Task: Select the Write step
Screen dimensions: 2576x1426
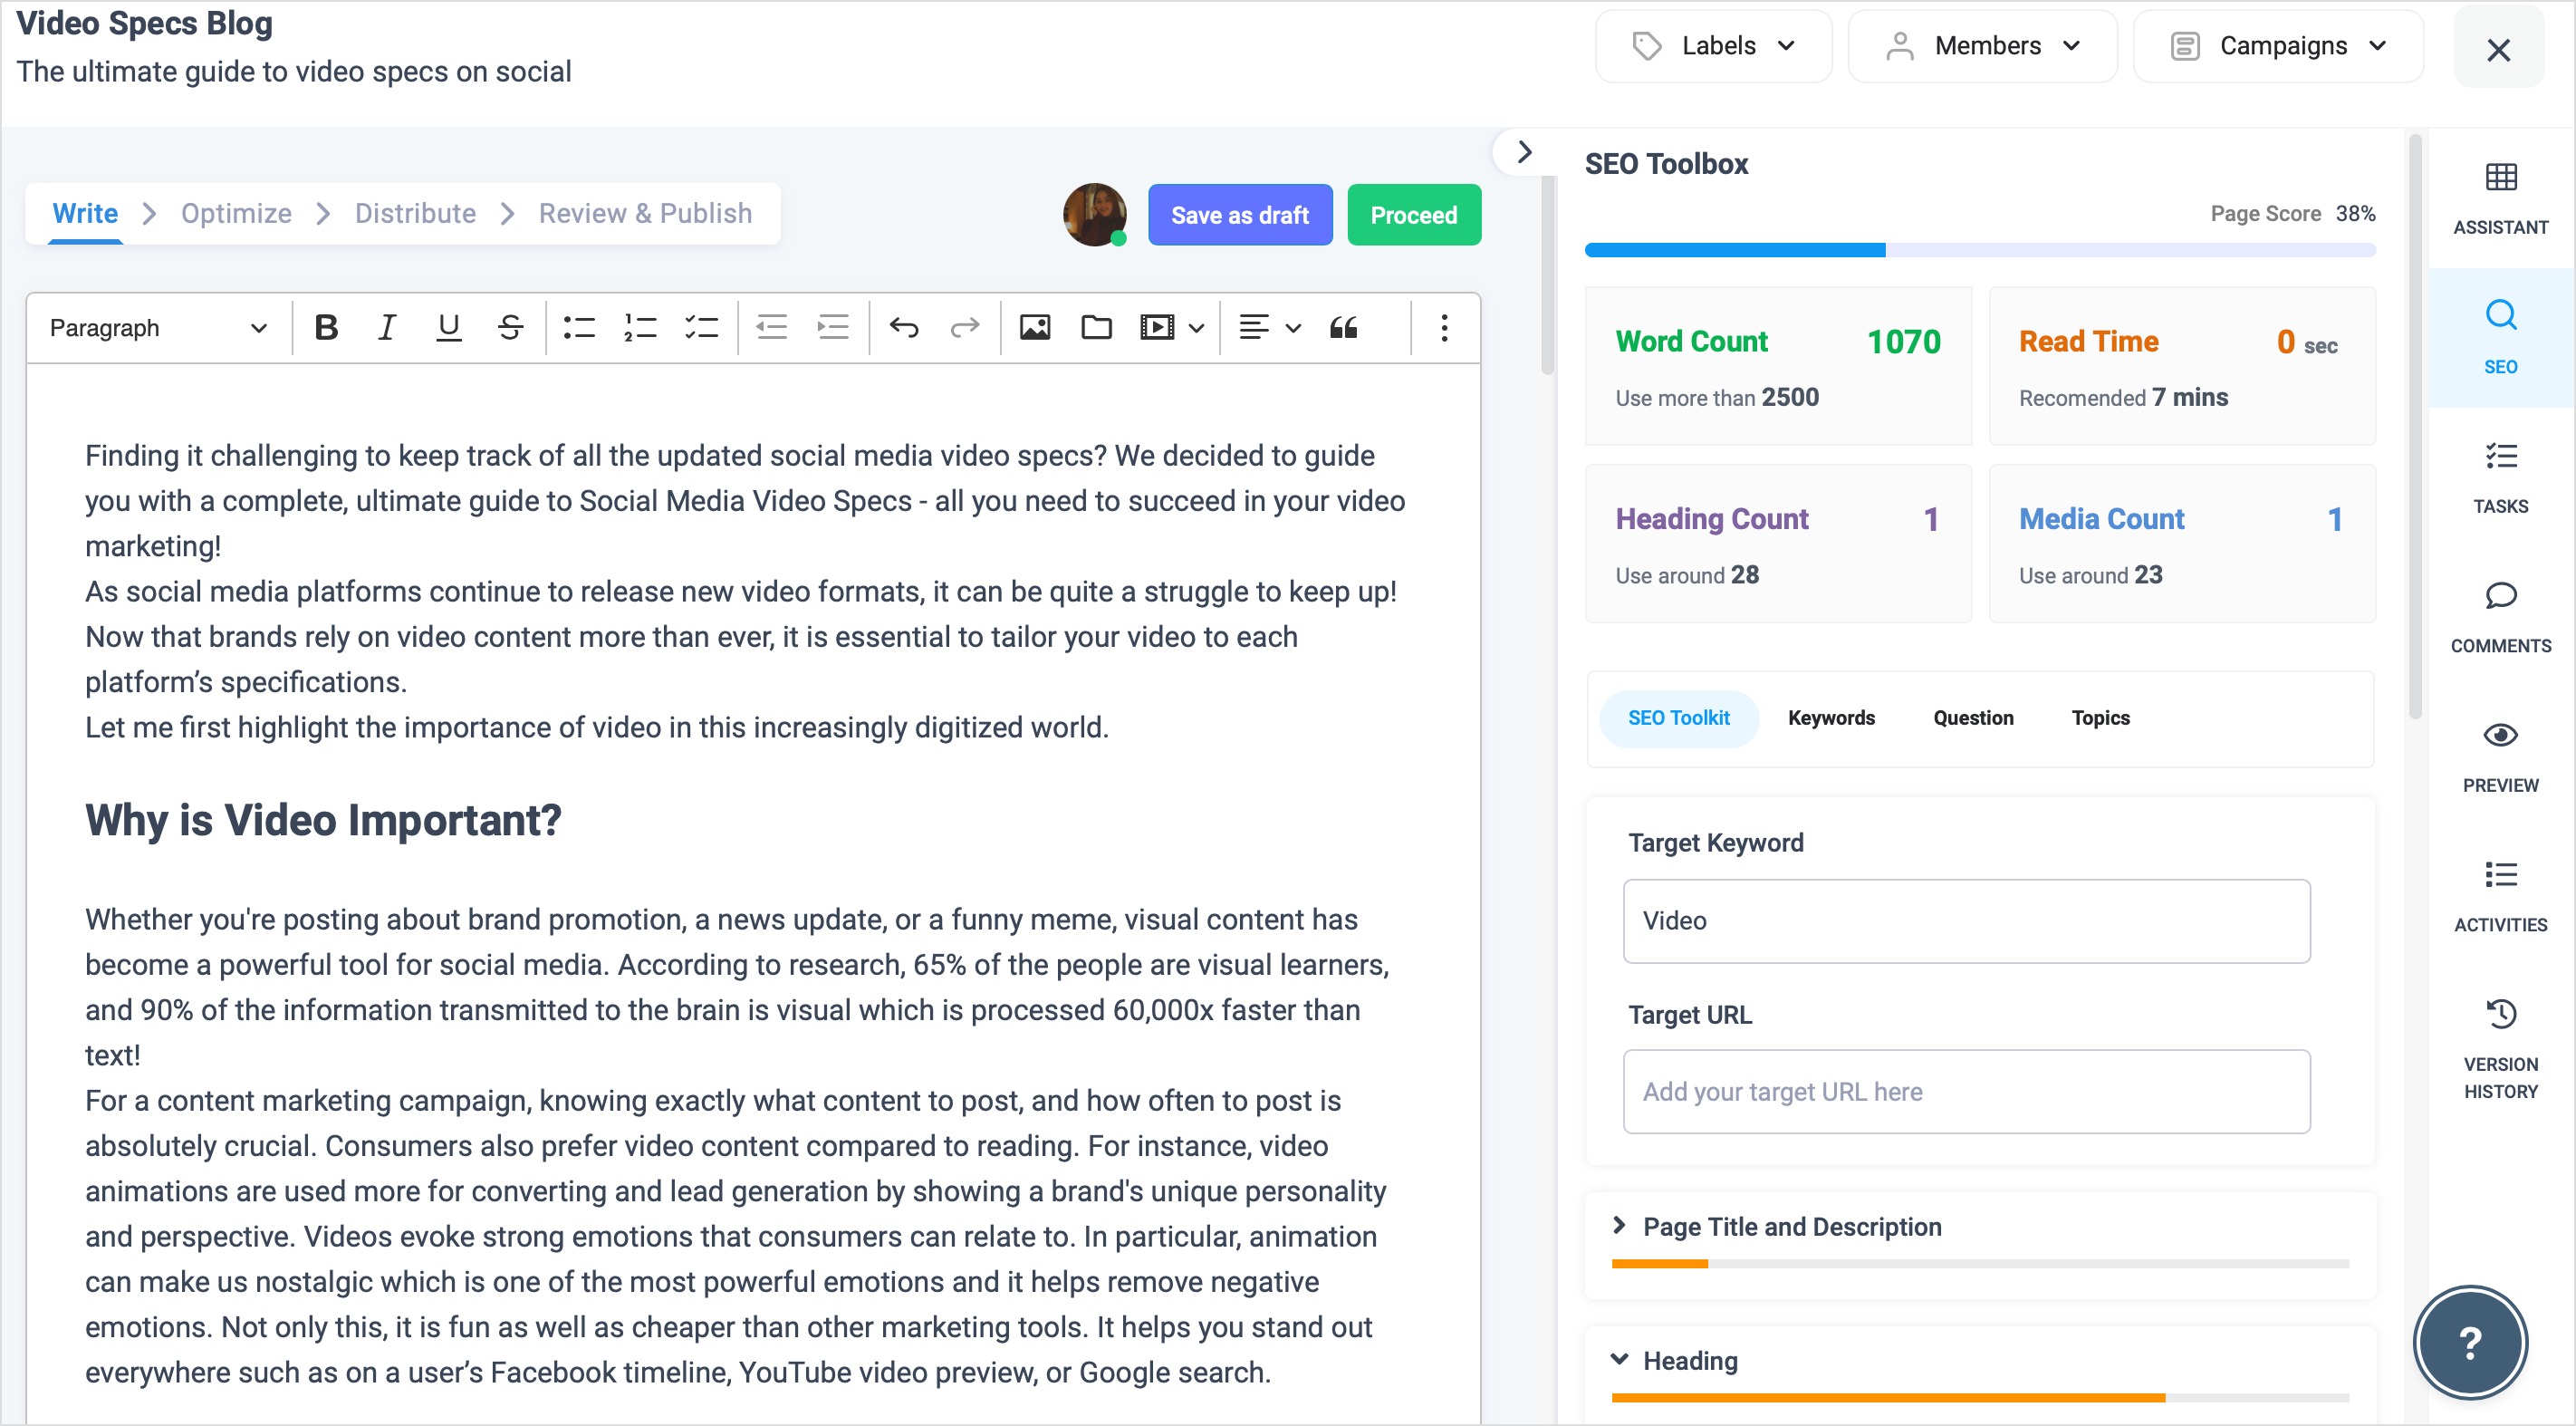Action: pyautogui.click(x=85, y=214)
